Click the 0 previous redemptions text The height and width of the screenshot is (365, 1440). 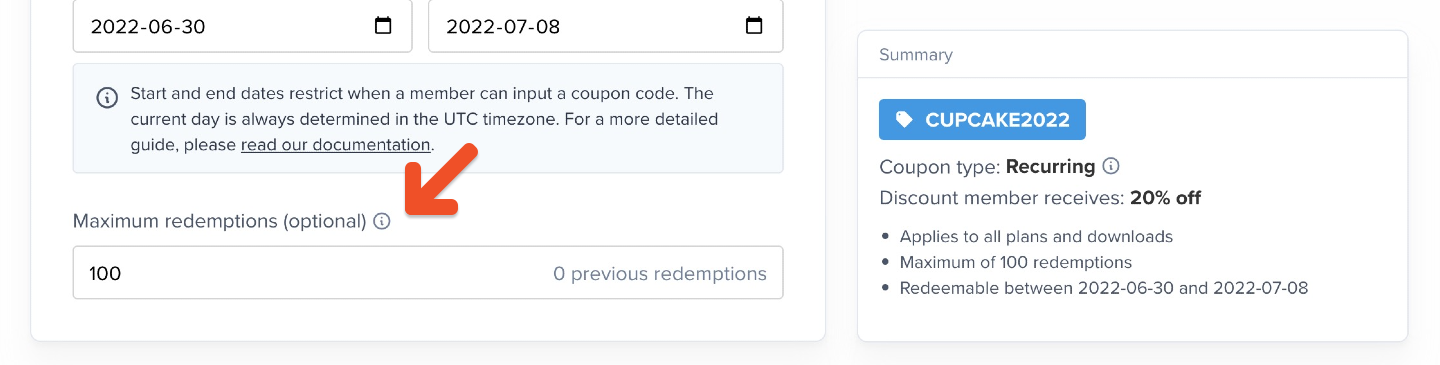click(x=660, y=273)
